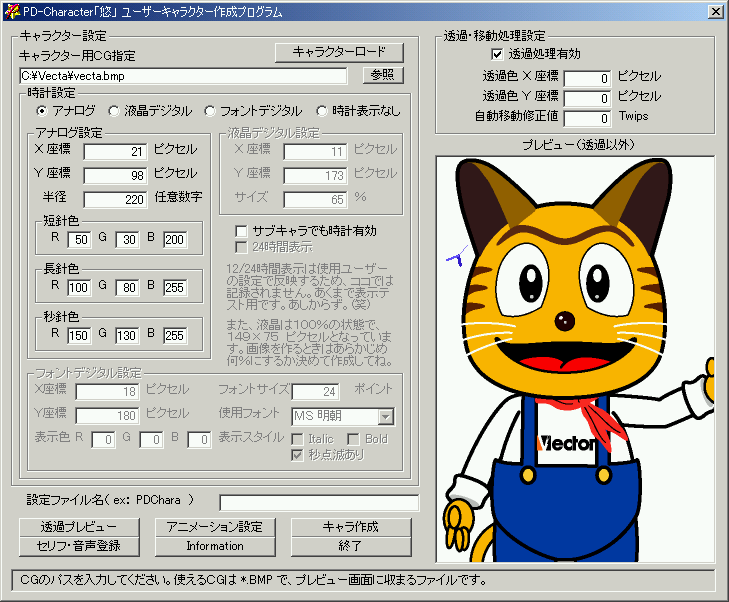The image size is (729, 602).
Task: Select the 液晶デジタル clock radio button
Action: coord(113,111)
